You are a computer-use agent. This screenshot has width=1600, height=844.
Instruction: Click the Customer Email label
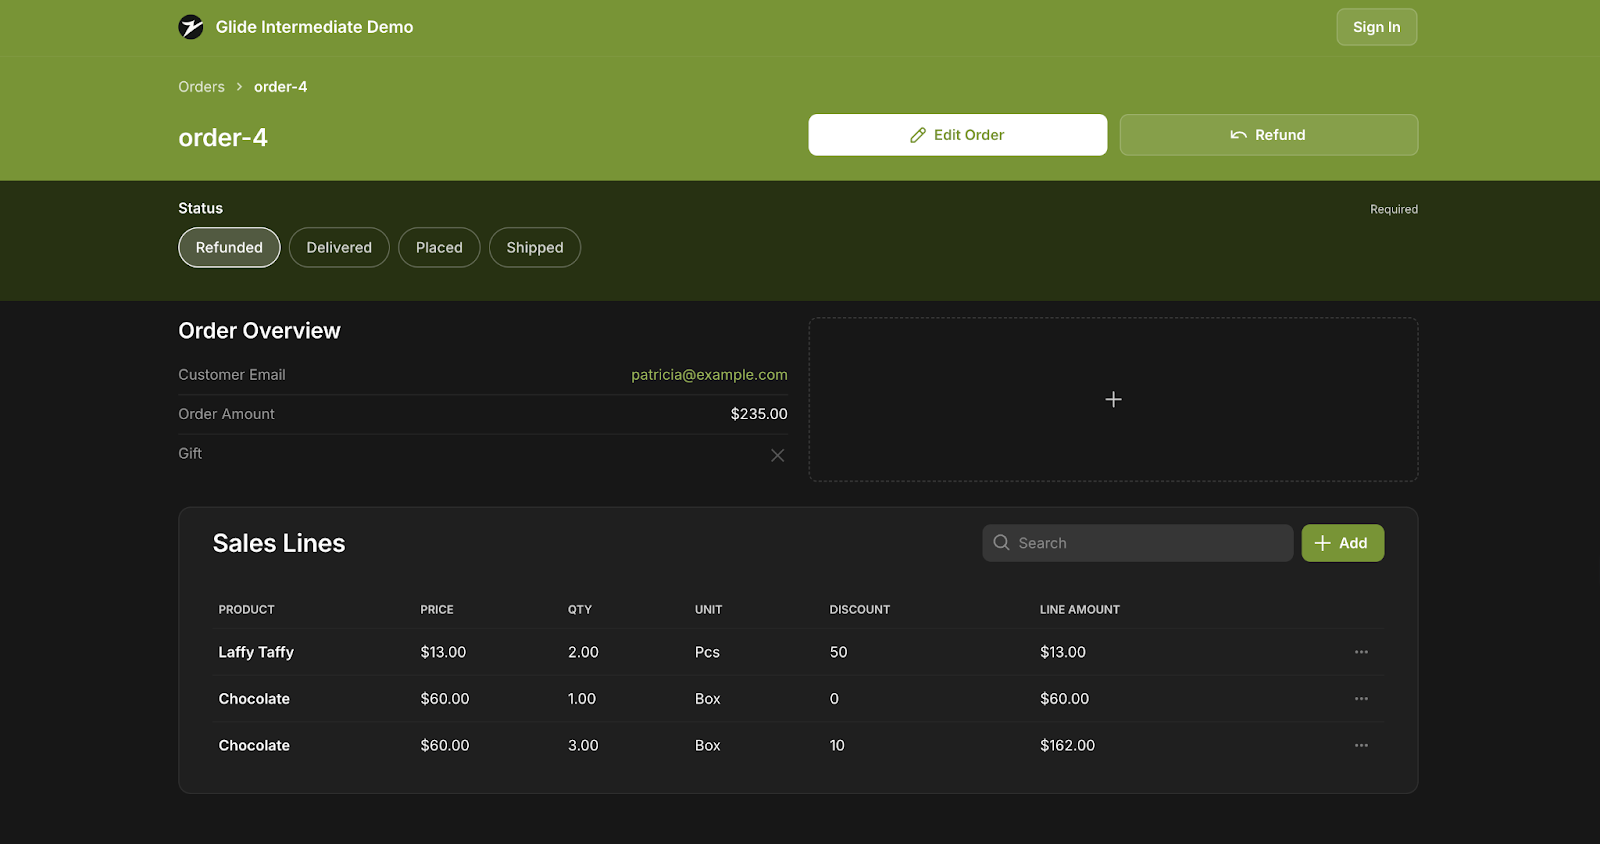(232, 375)
